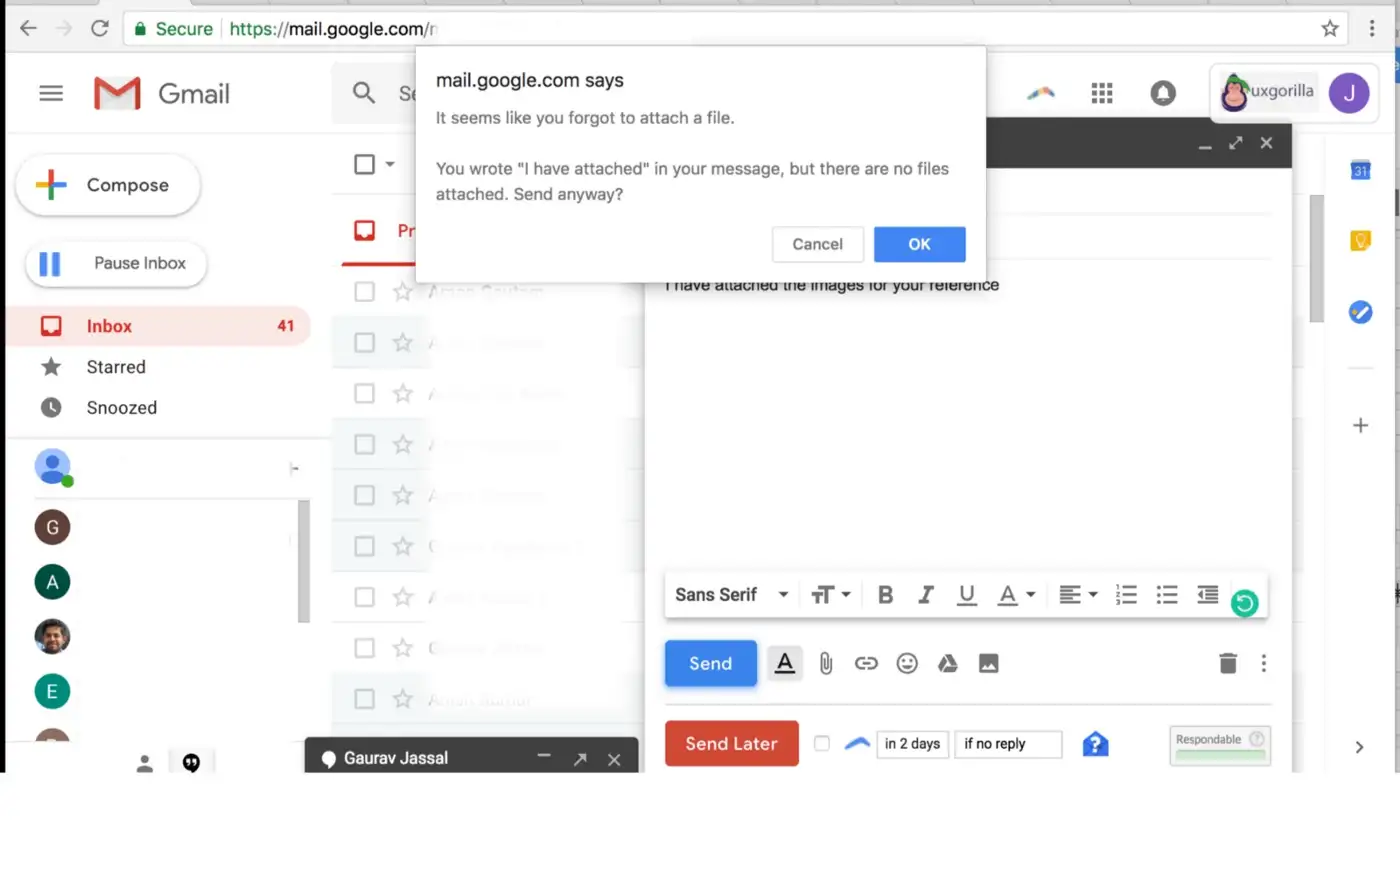Apply underline formatting

[966, 595]
